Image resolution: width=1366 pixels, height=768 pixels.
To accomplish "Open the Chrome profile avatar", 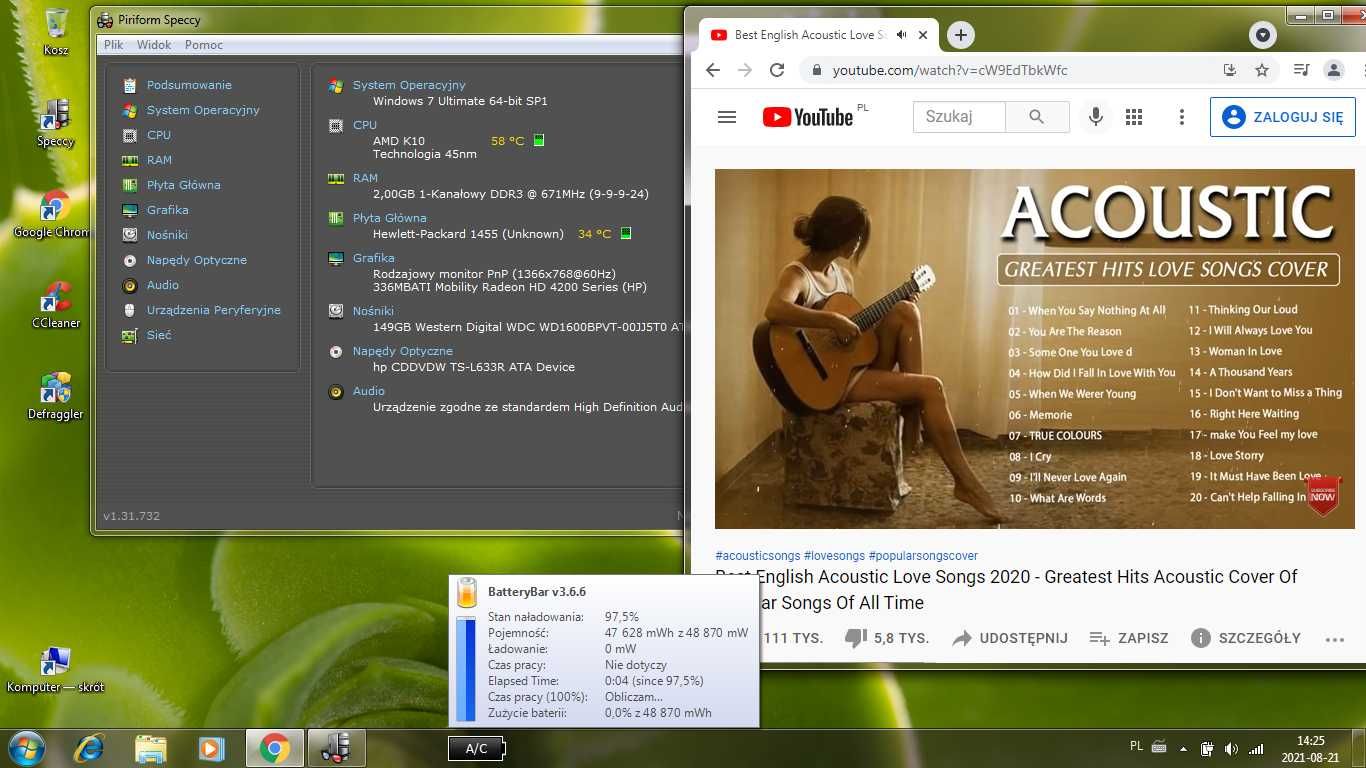I will tap(1333, 70).
